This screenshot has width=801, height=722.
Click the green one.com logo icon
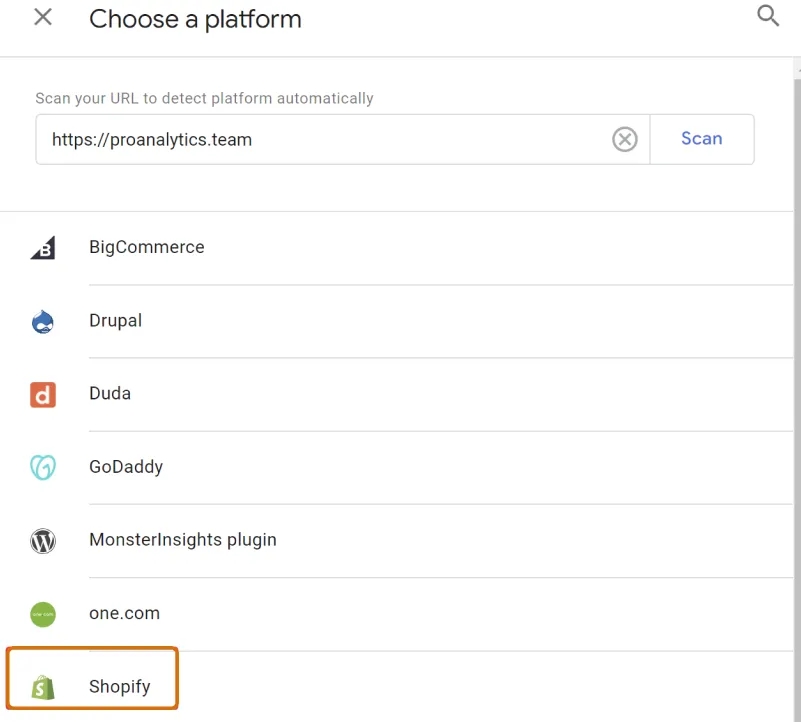click(43, 614)
